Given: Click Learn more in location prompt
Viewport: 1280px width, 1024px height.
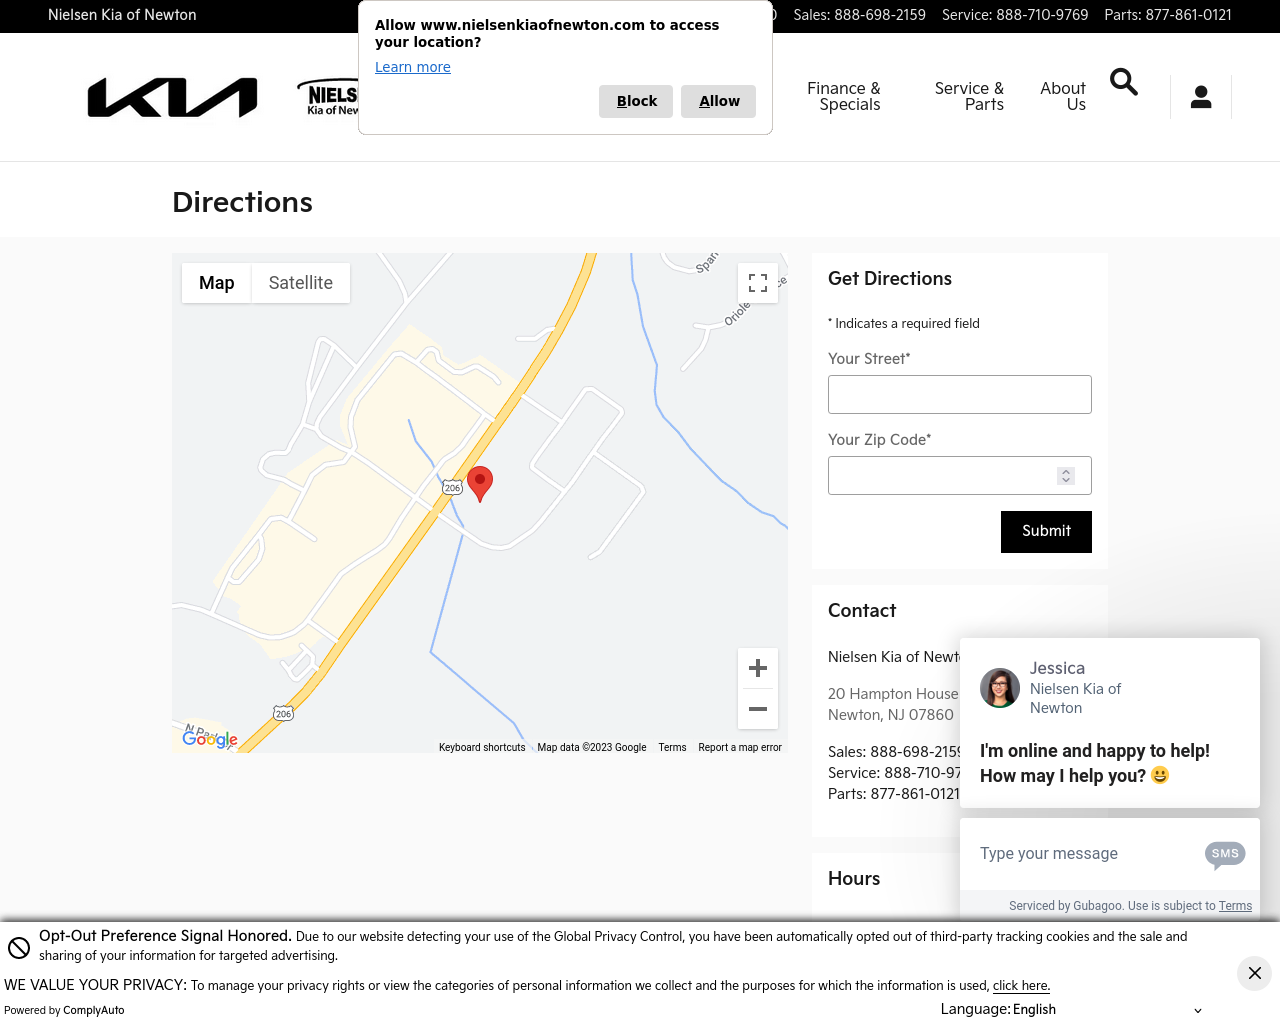Looking at the screenshot, I should coord(413,67).
